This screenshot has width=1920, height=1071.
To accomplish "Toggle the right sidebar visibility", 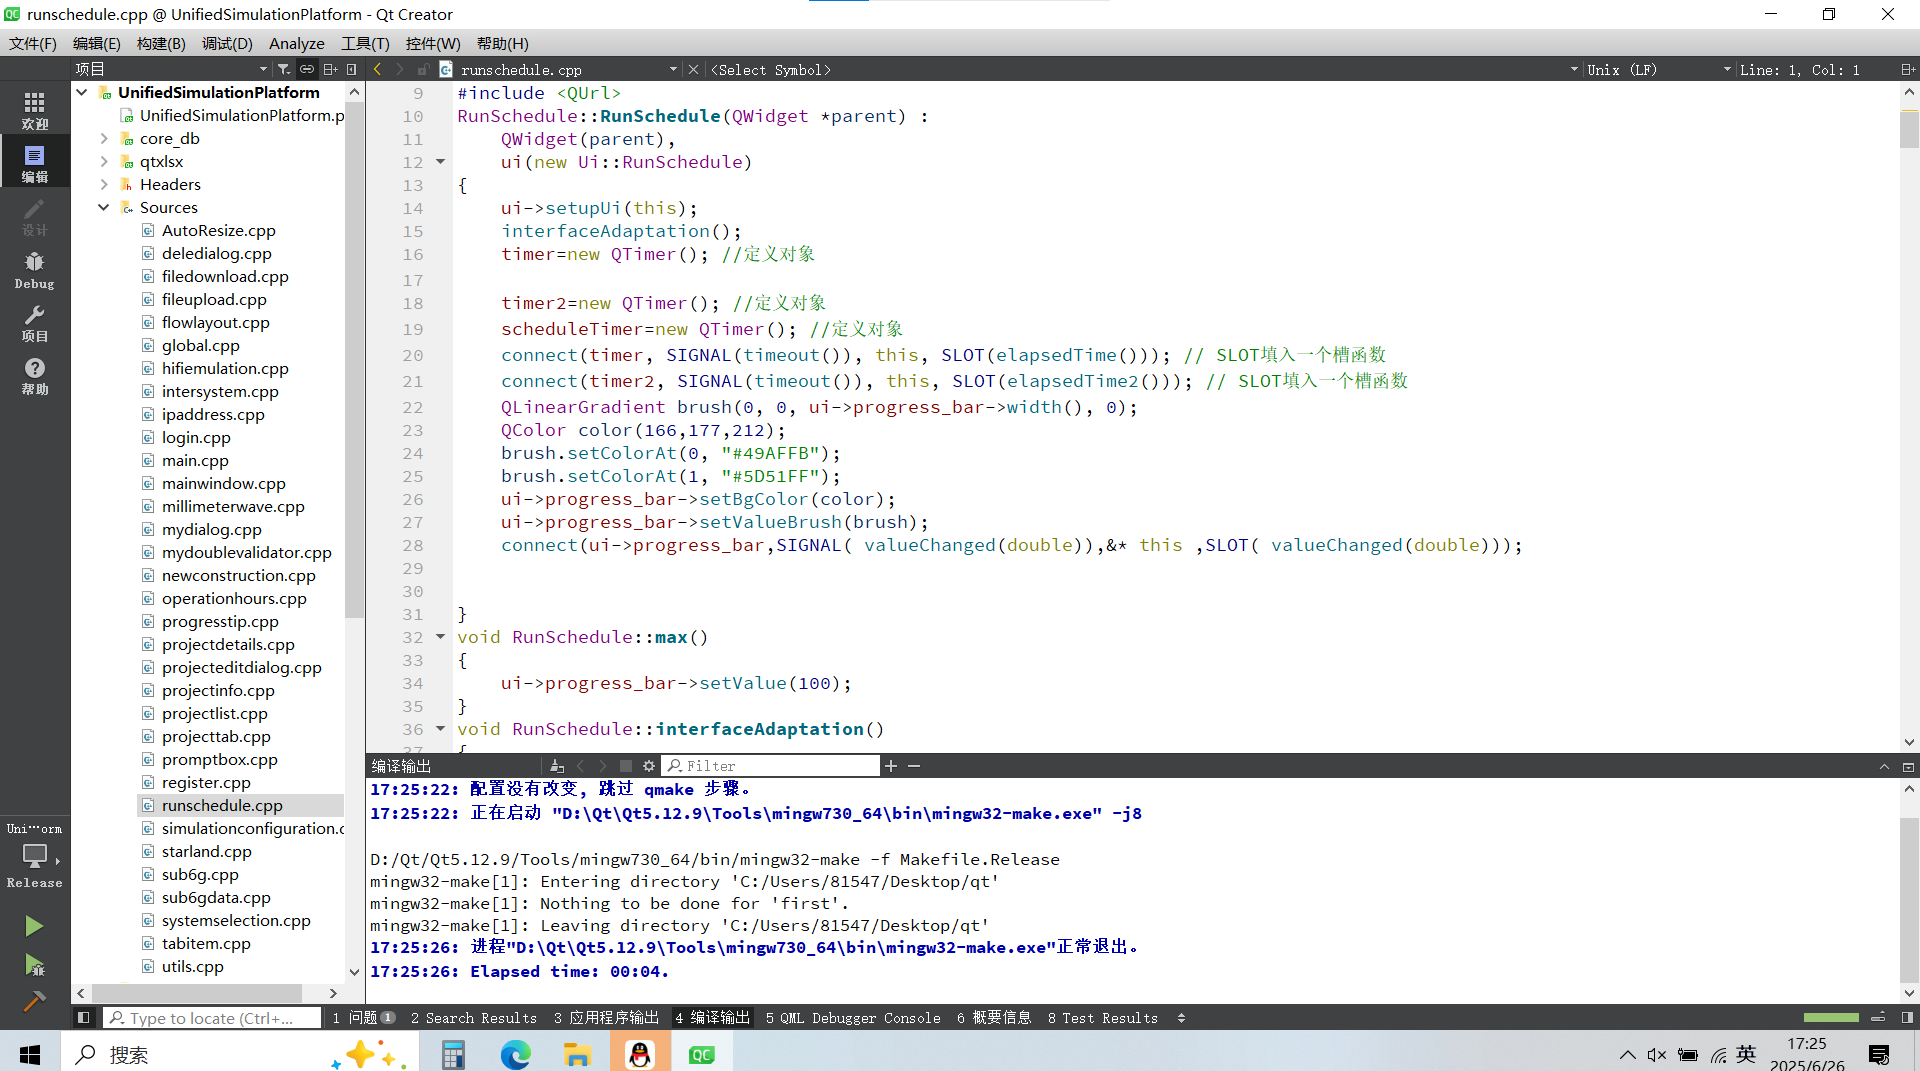I will (1907, 1018).
